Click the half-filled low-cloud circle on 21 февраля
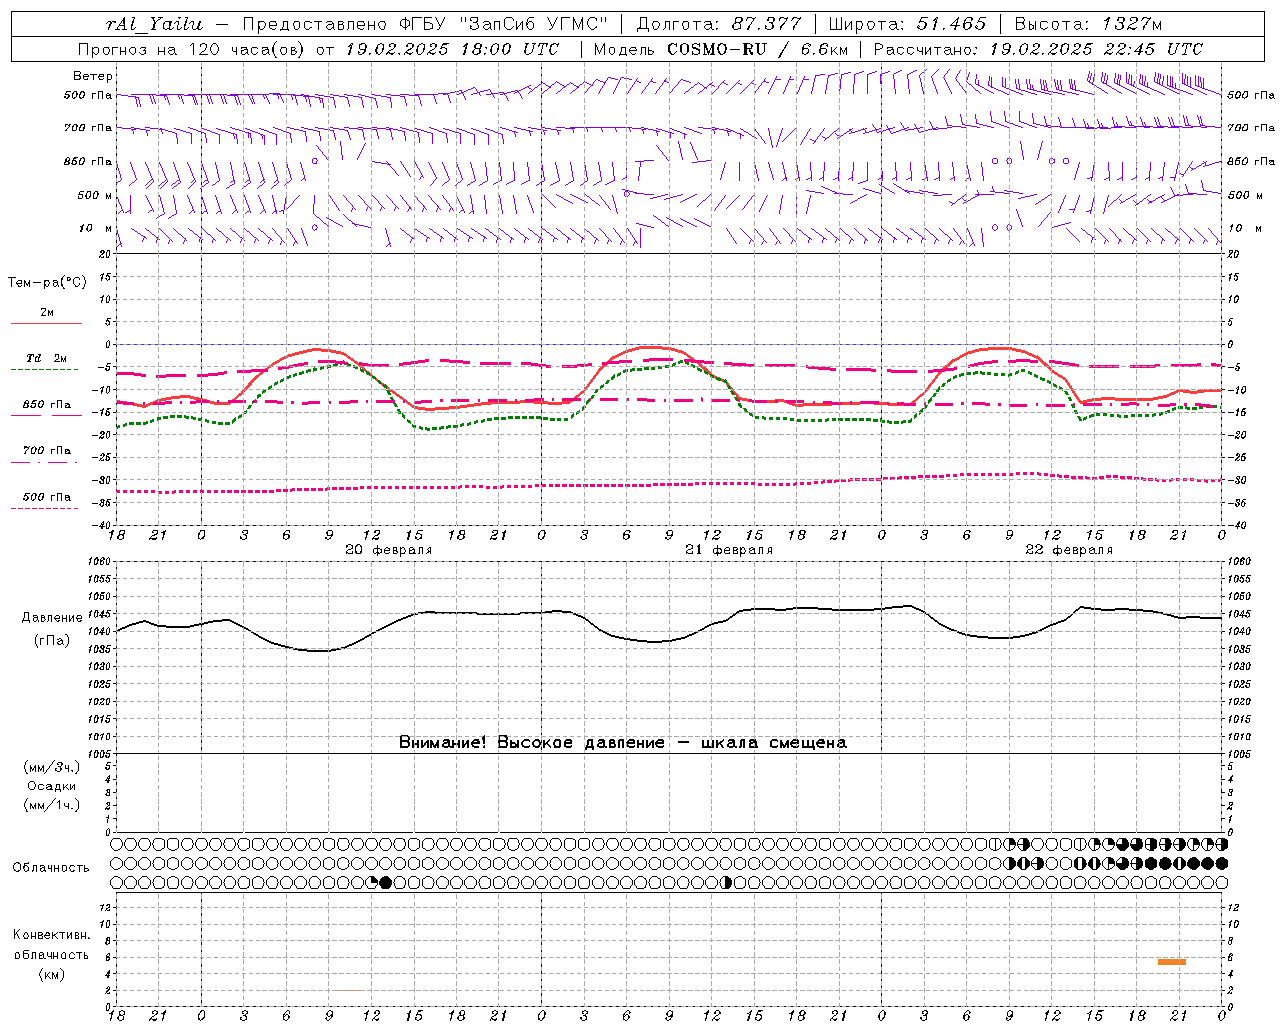The height and width of the screenshot is (1024, 1280). 726,882
